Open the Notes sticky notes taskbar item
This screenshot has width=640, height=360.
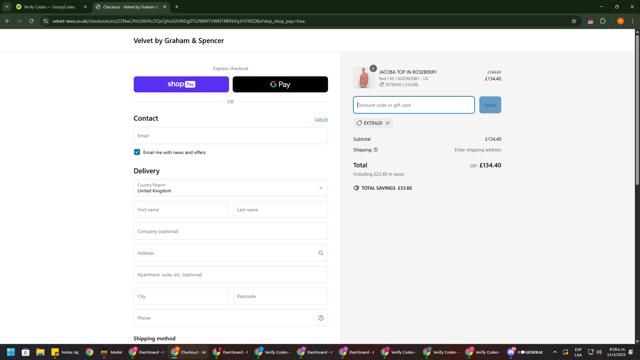tap(65, 352)
